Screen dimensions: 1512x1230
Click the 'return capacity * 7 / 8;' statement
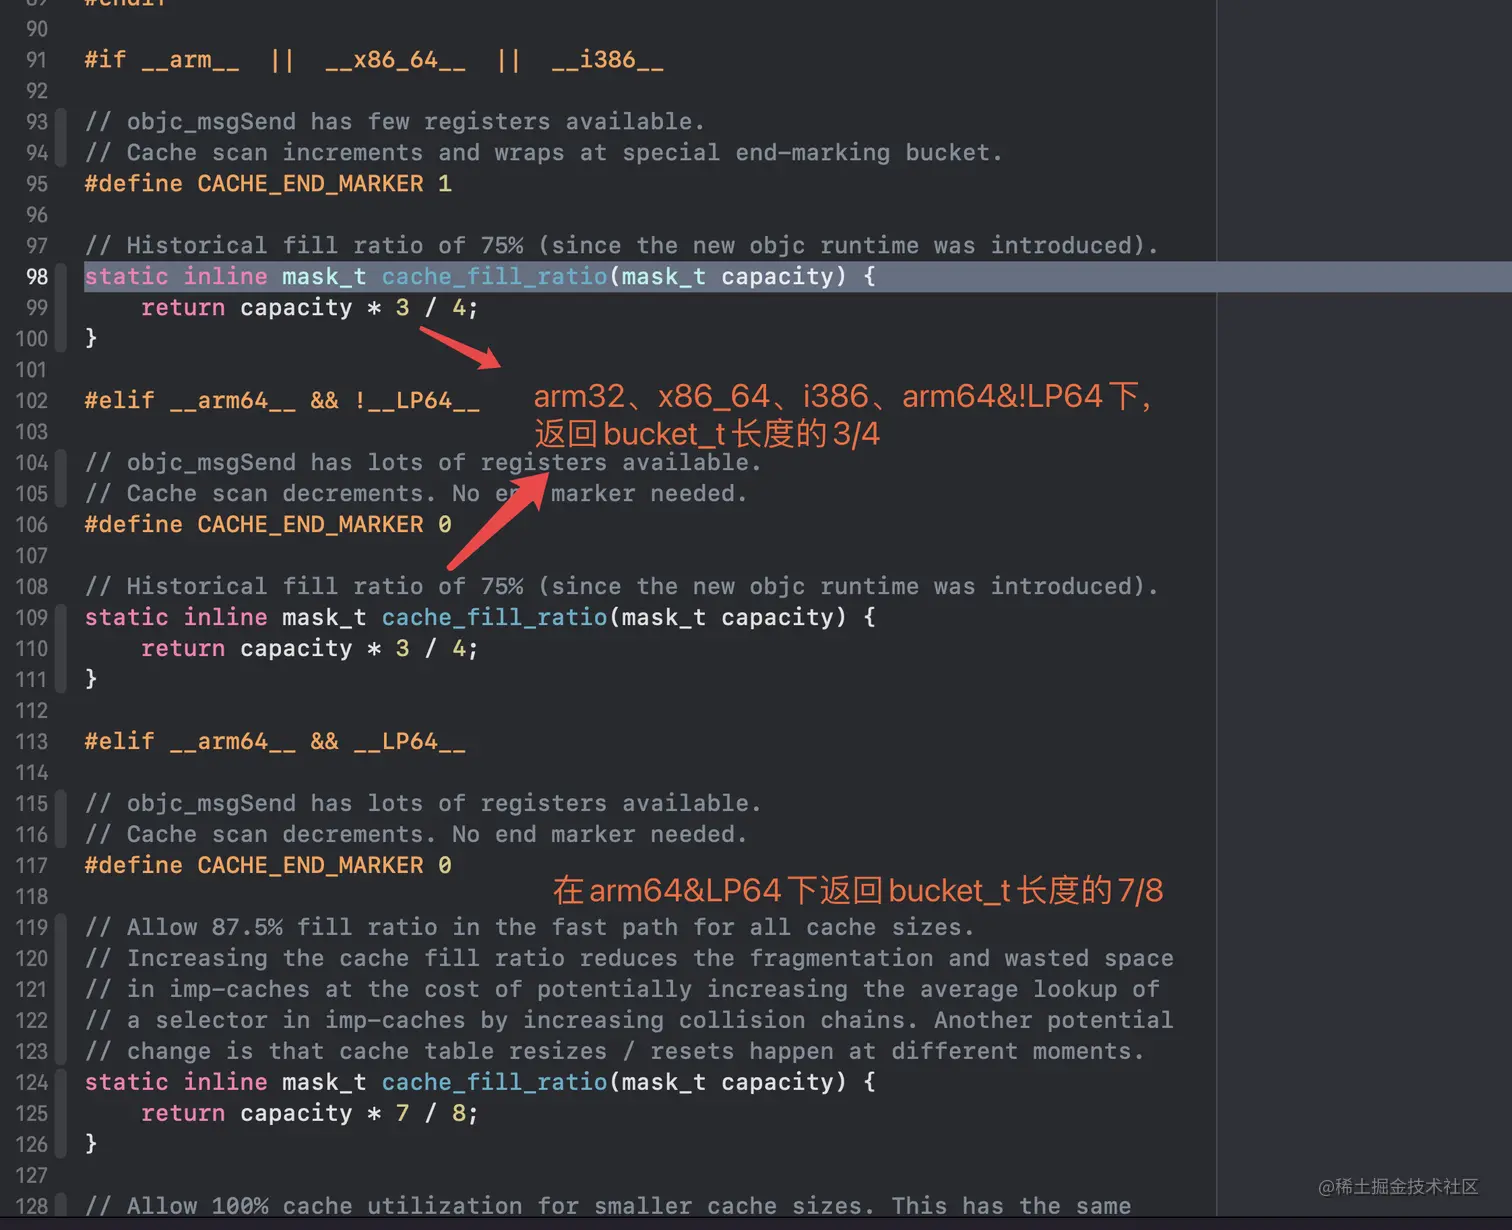point(310,1114)
